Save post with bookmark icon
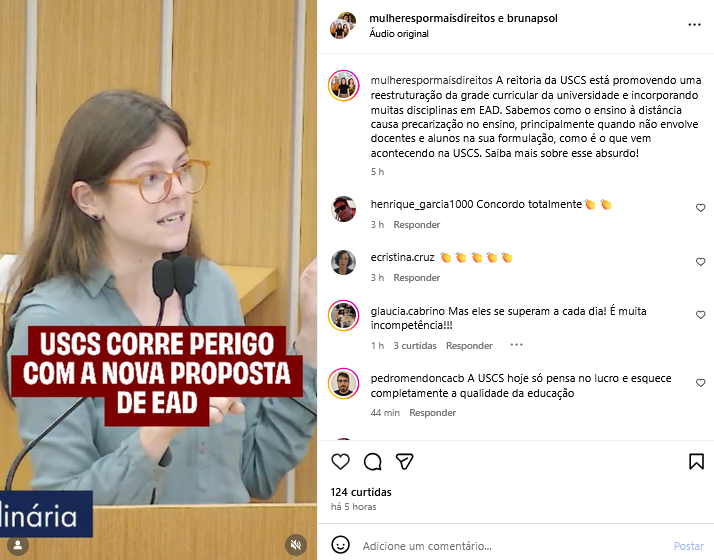Viewport: 714px width, 560px height. [x=696, y=462]
